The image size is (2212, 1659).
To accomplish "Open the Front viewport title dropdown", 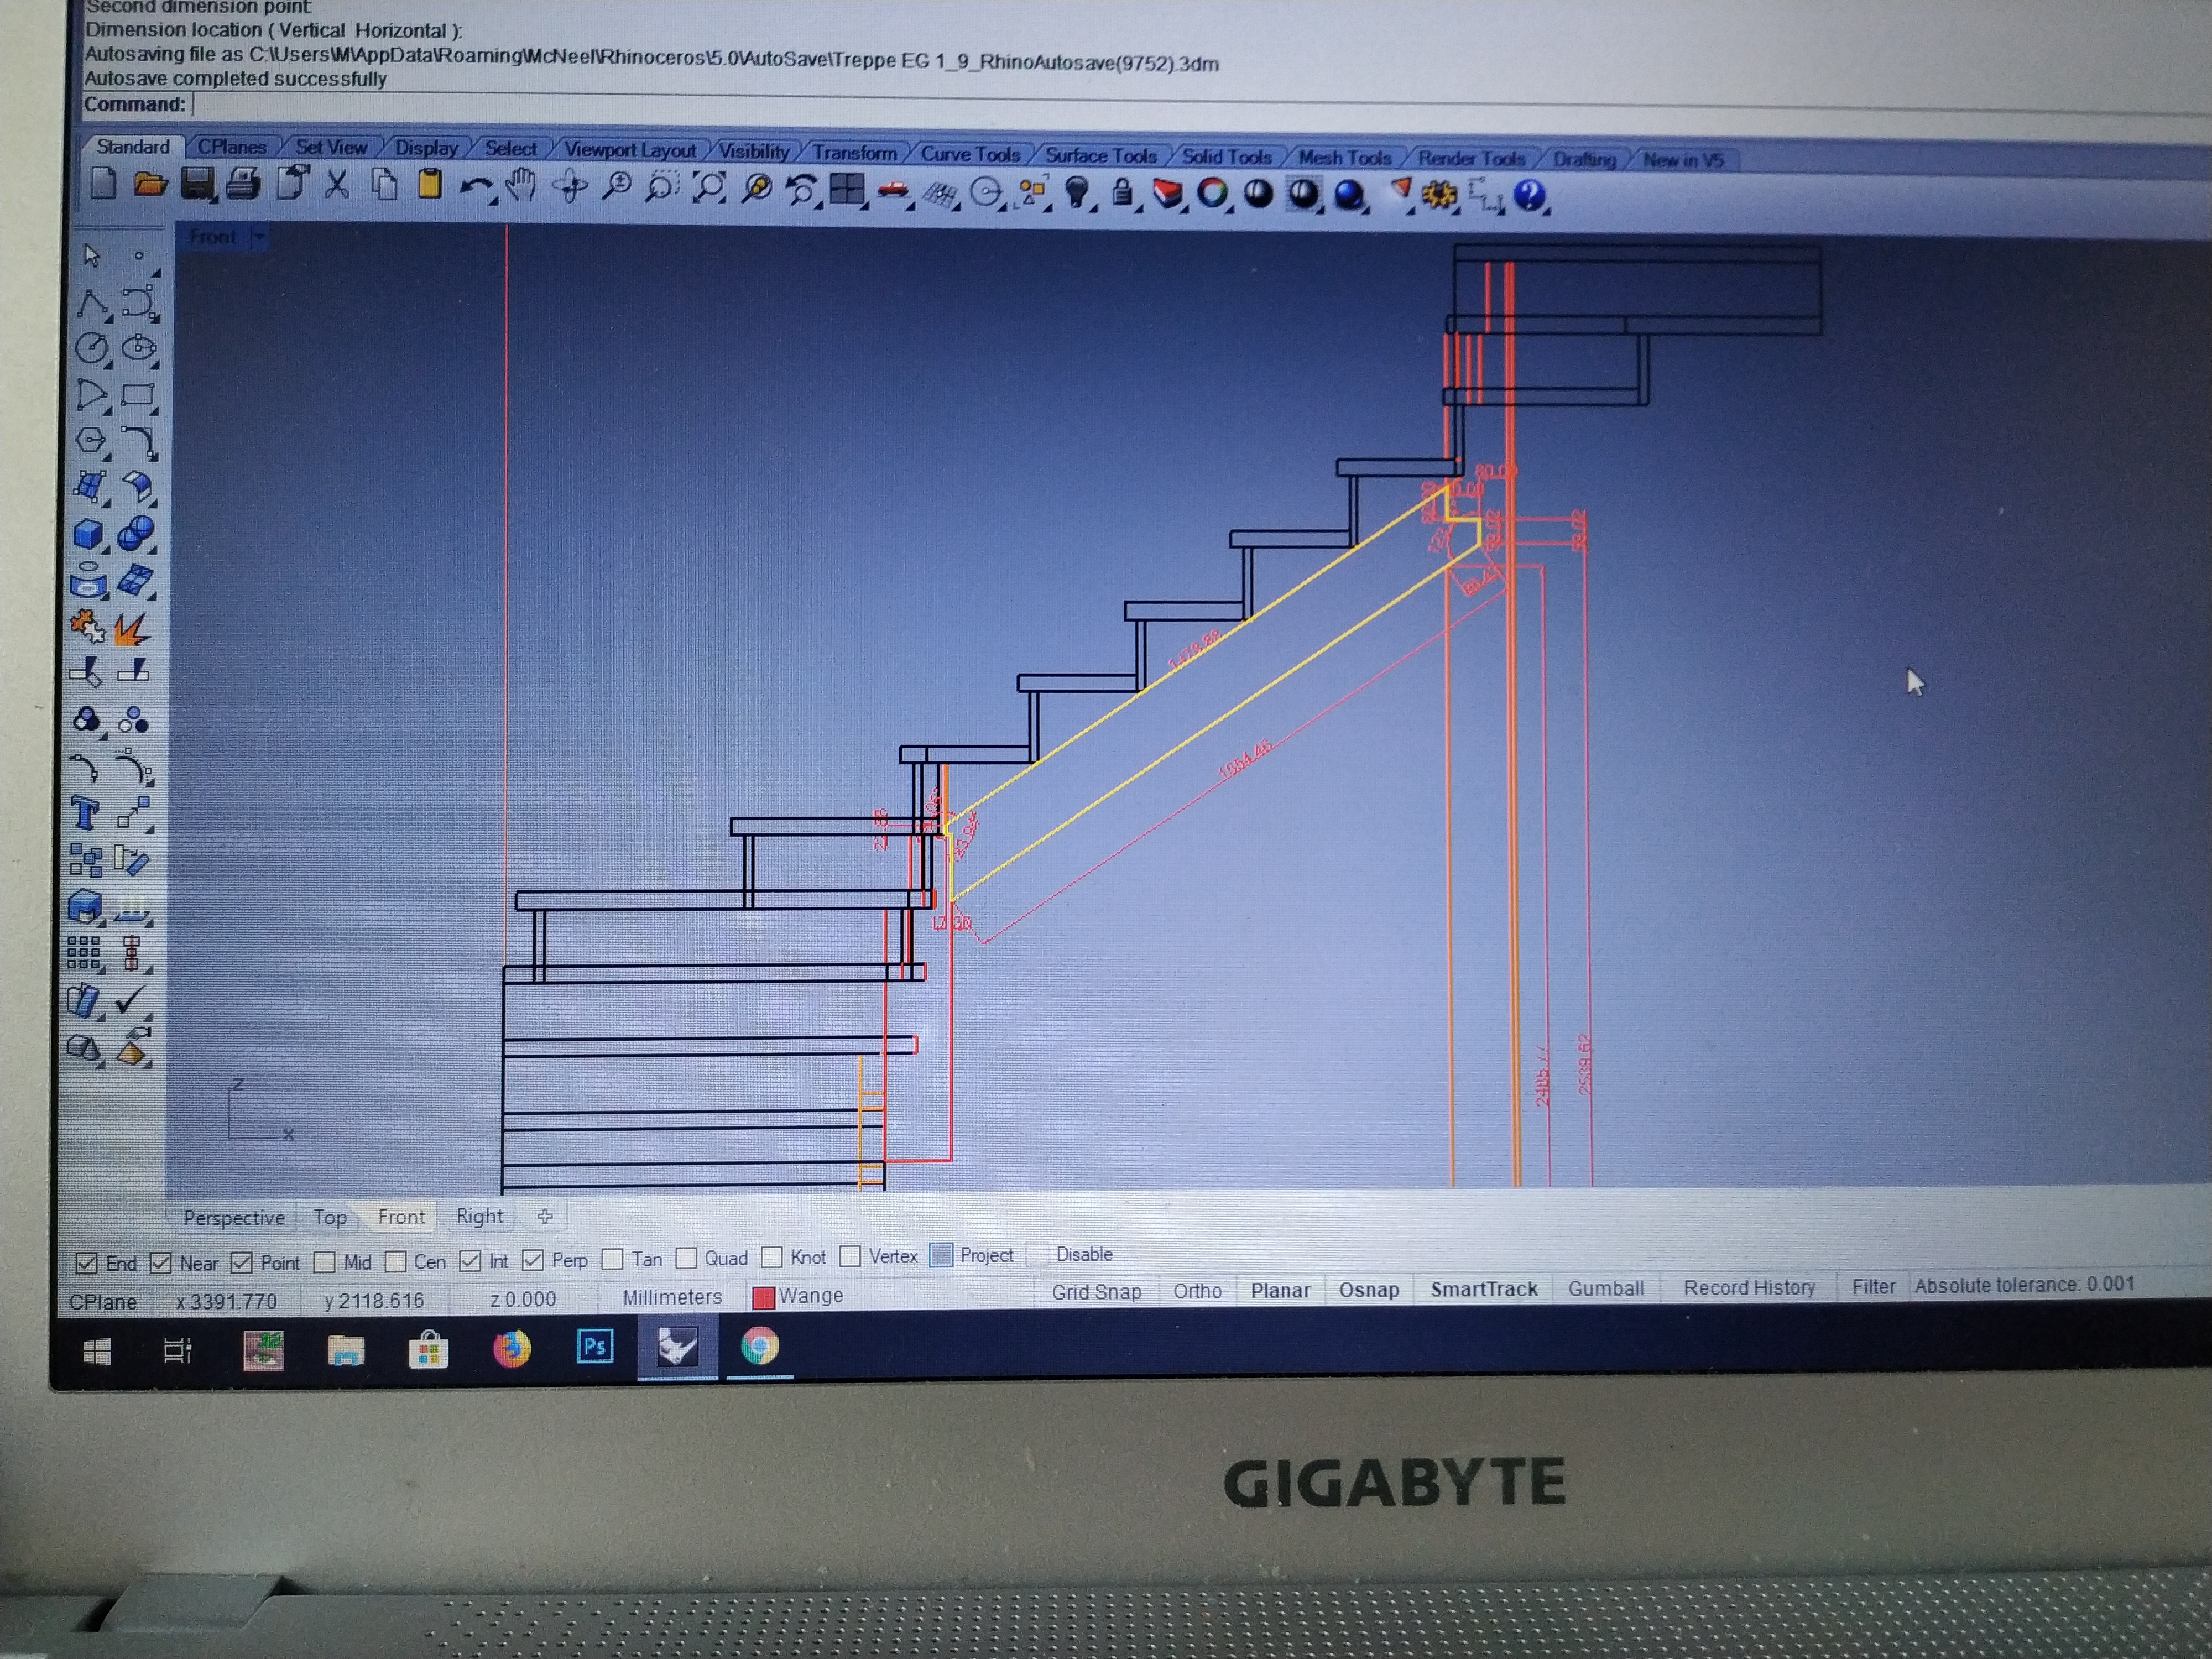I will [259, 237].
